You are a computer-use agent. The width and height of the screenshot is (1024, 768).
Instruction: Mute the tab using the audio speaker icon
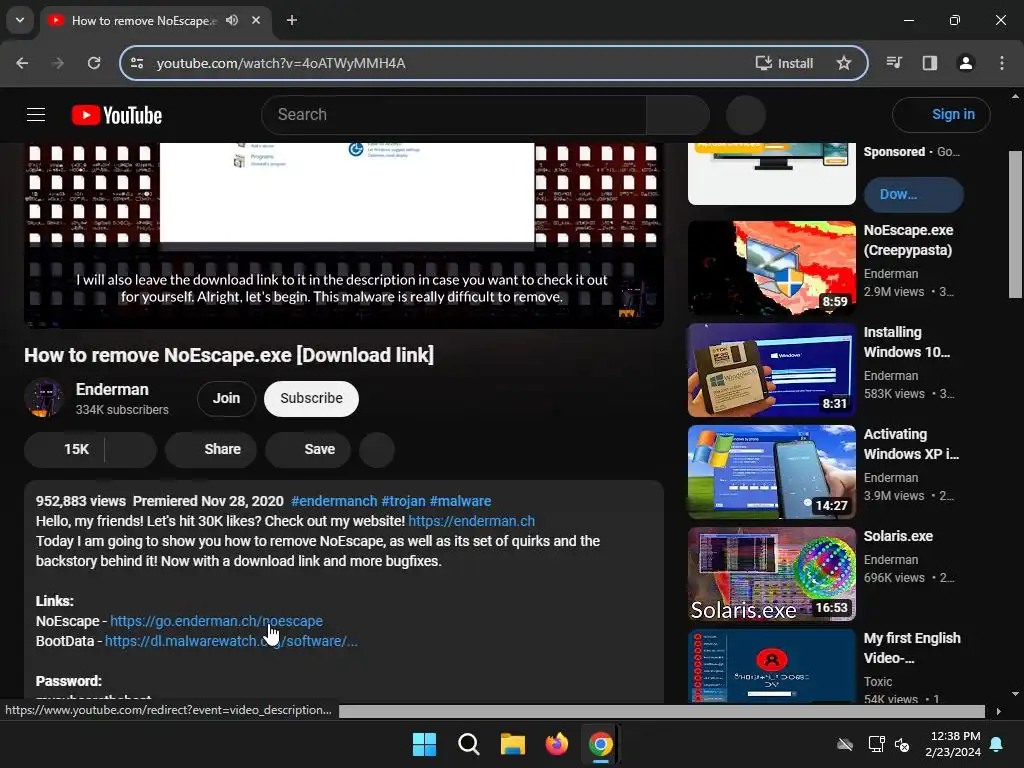[232, 20]
